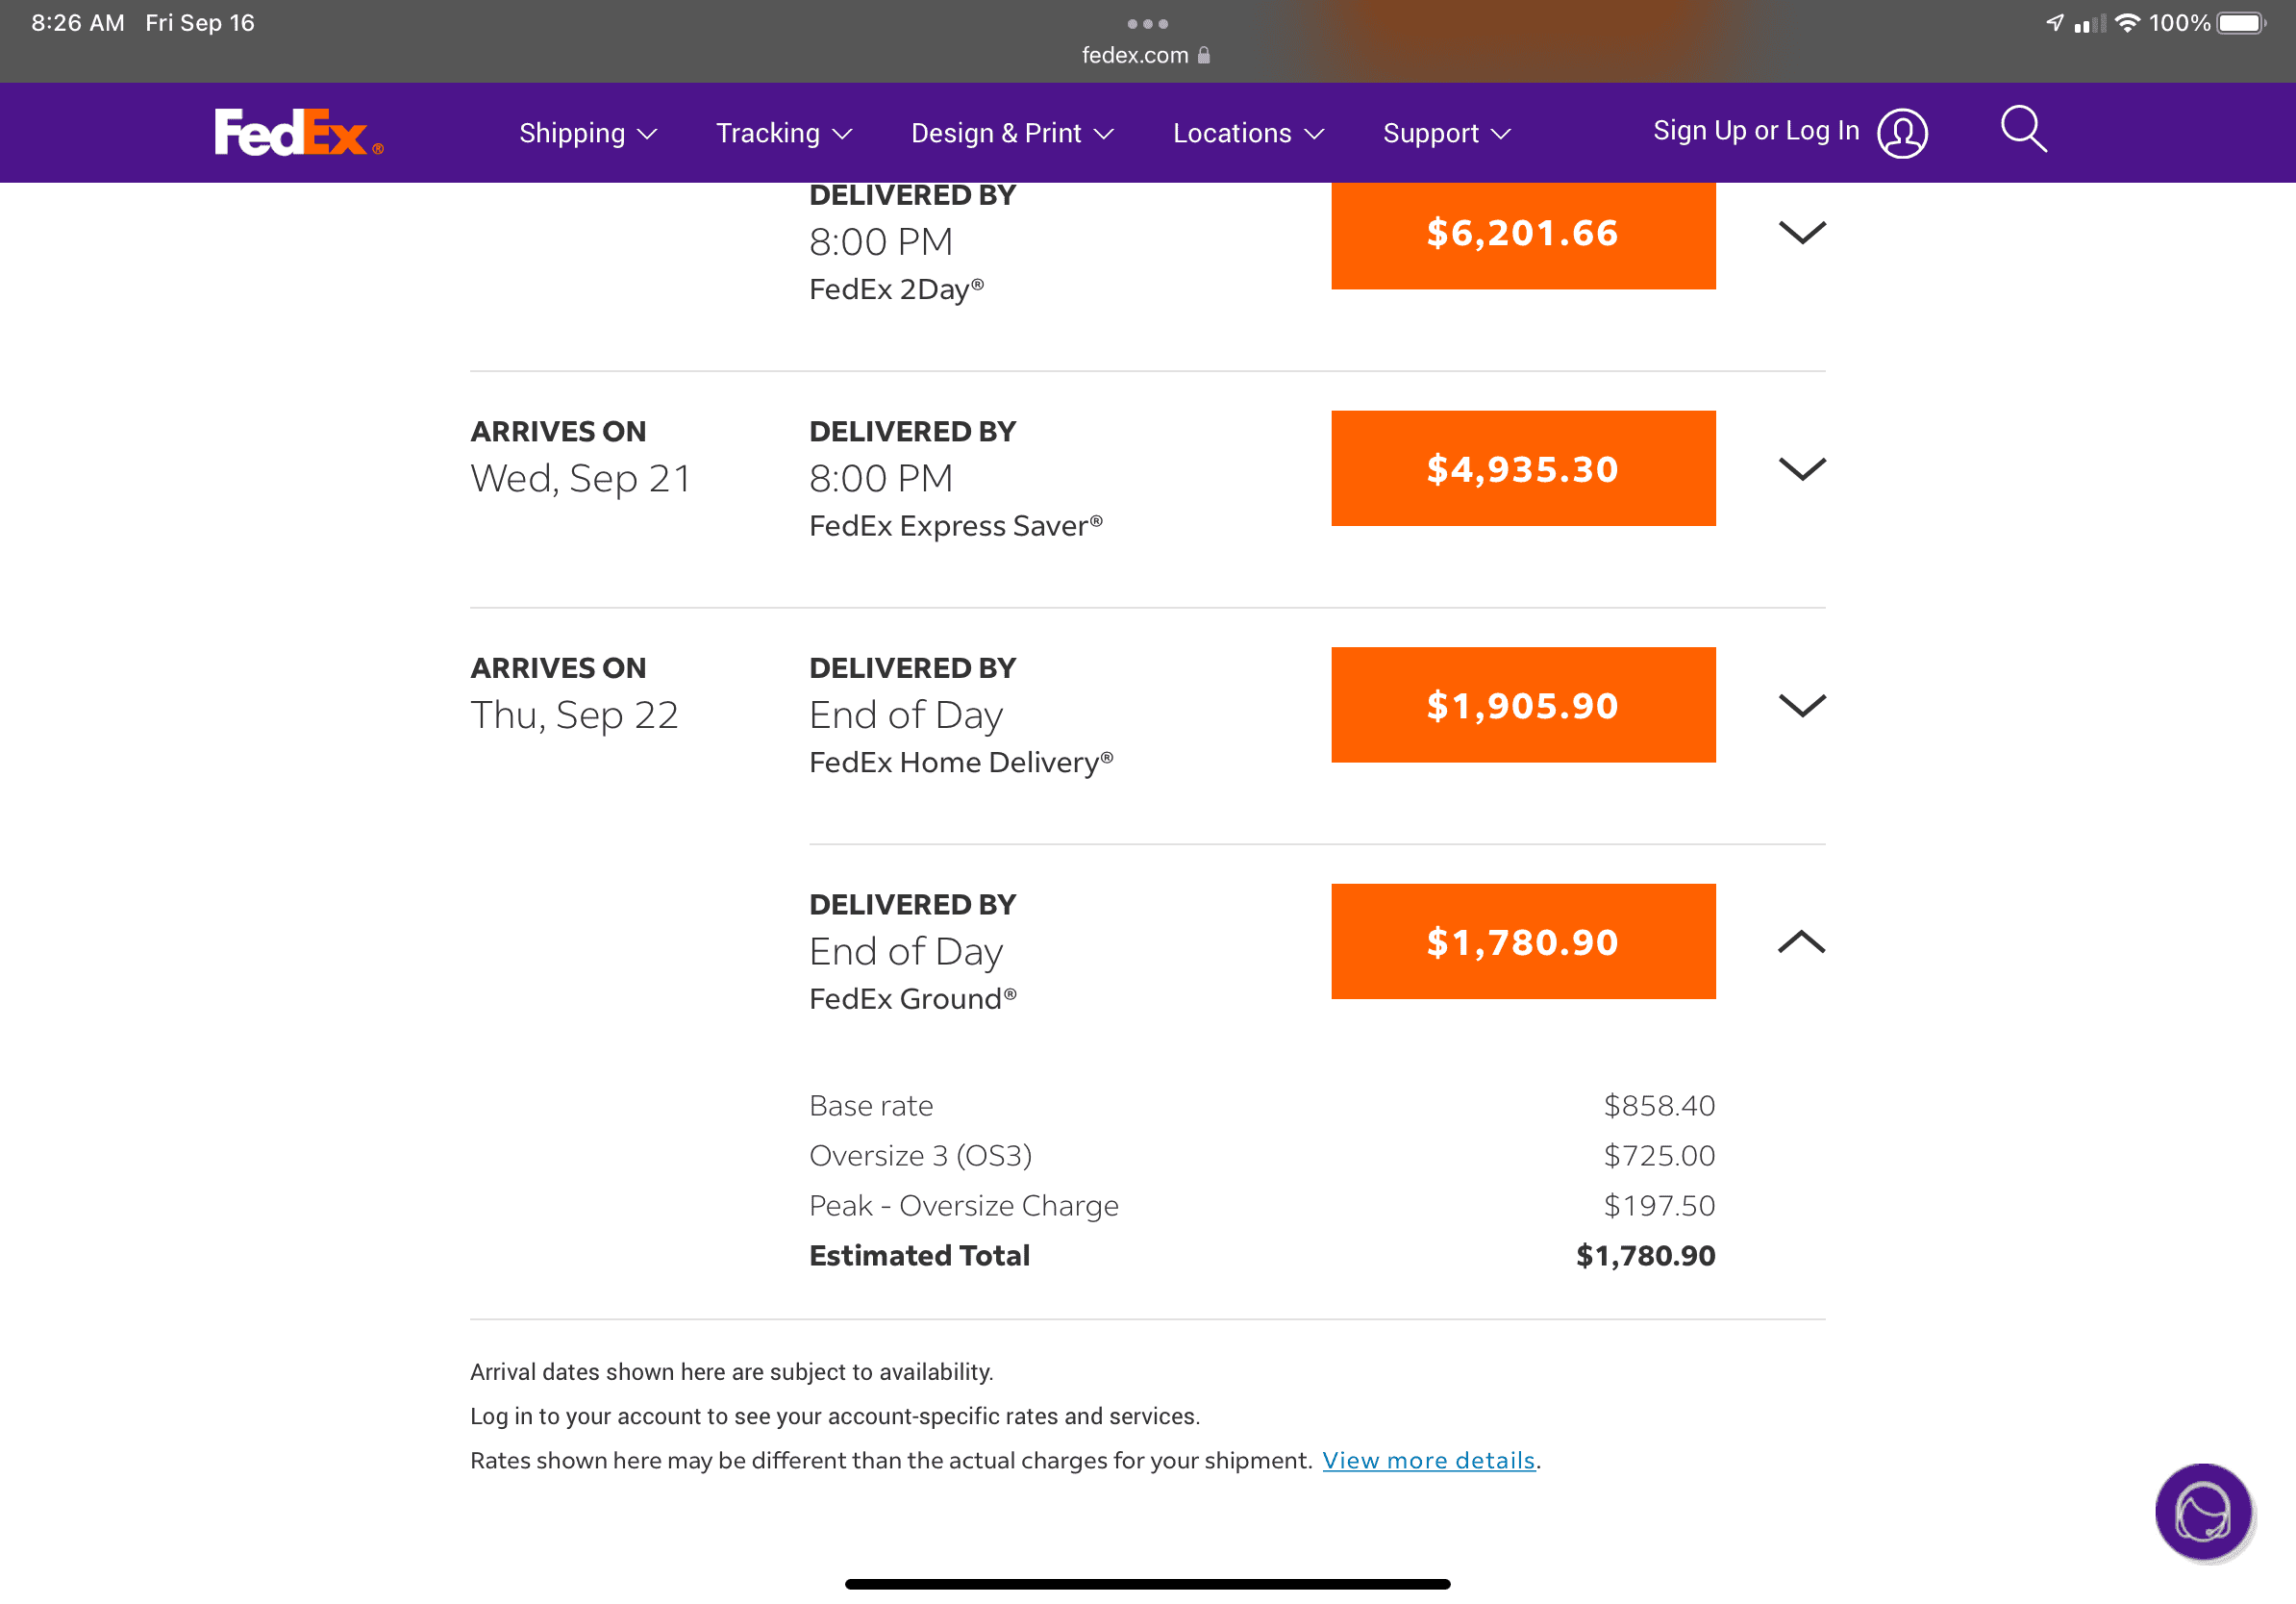This screenshot has width=2296, height=1604.
Task: Select the $1,780.90 FedEx Ground rate
Action: point(1523,941)
